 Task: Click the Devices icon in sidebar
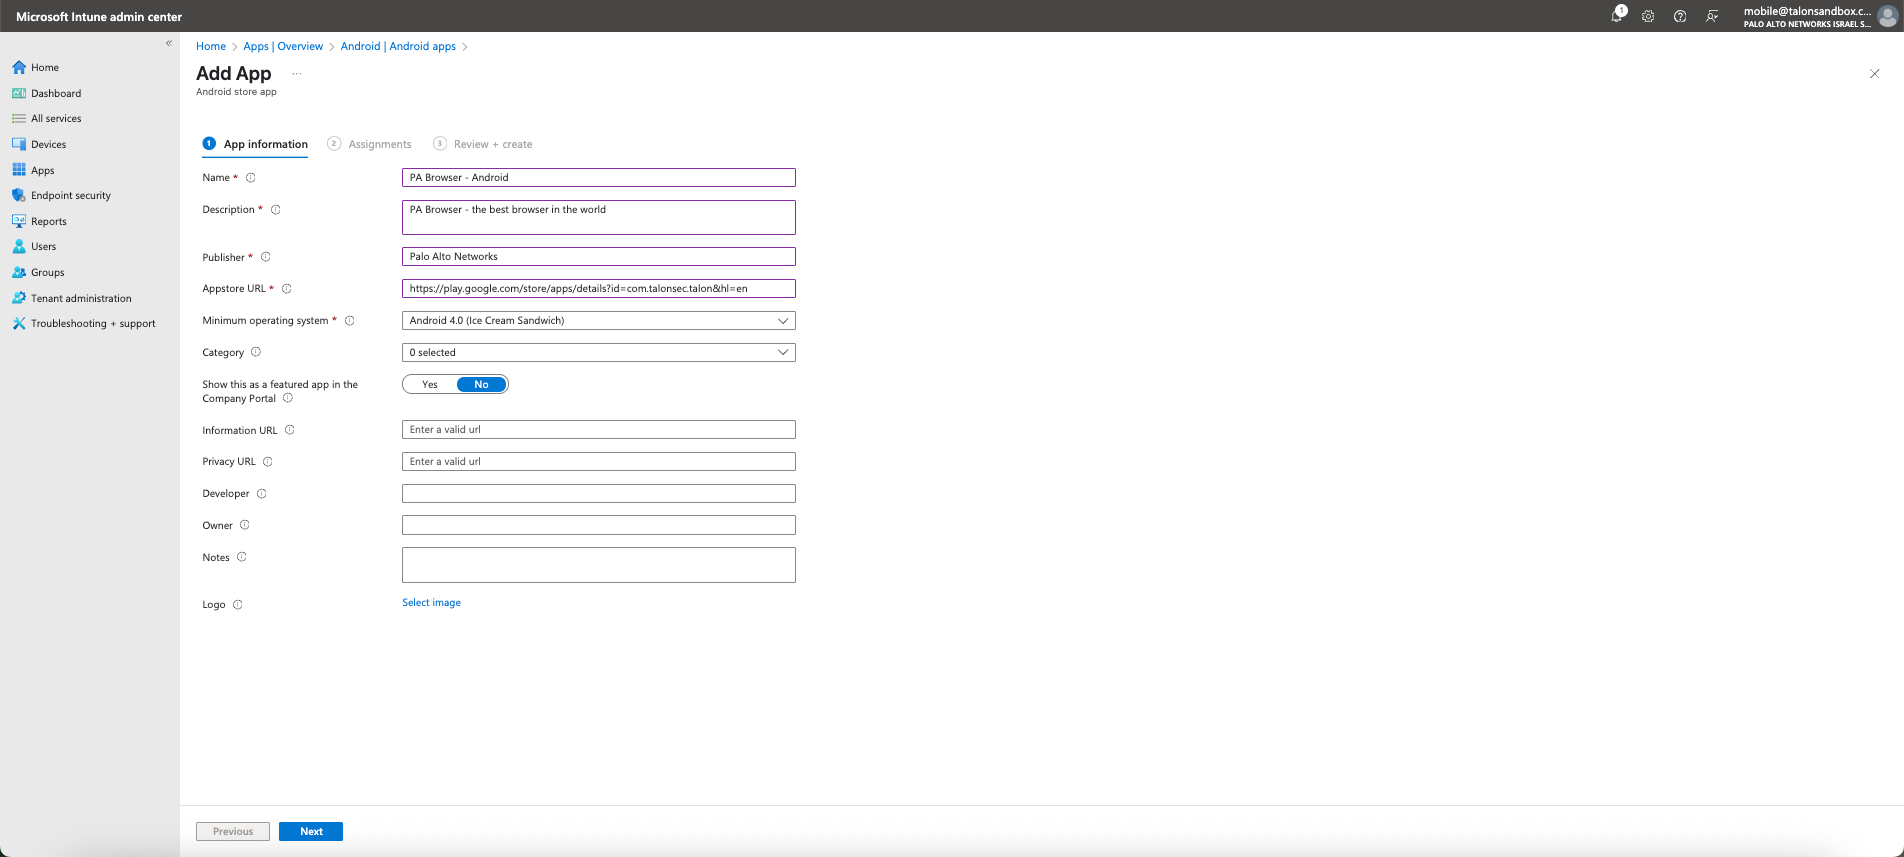[19, 144]
